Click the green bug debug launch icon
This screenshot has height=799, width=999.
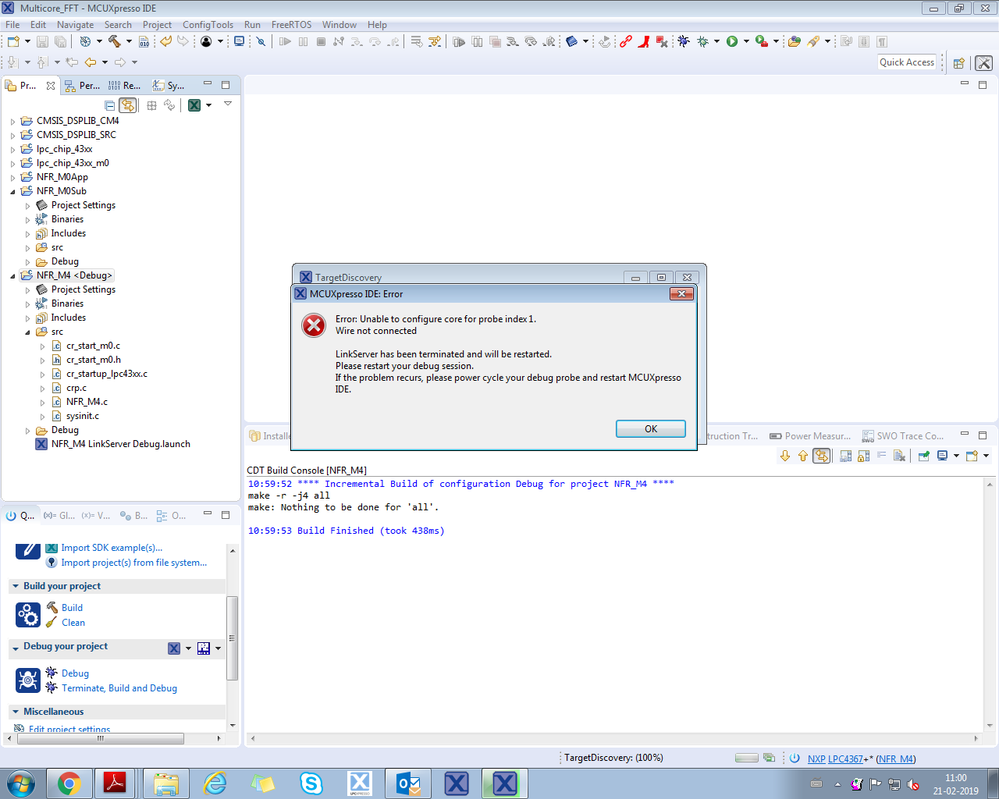point(703,41)
